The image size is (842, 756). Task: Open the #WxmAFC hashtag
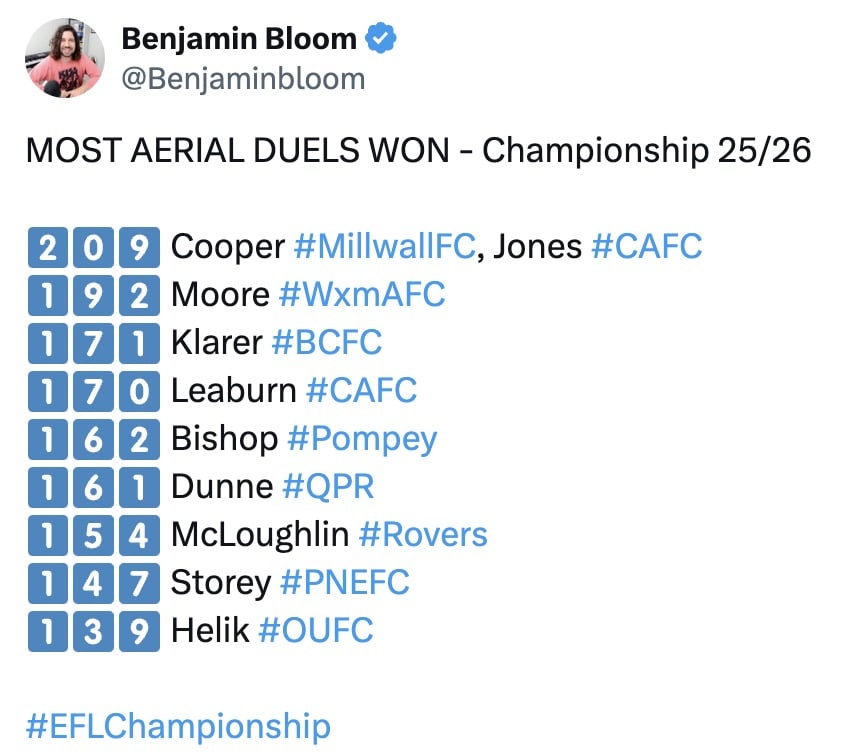tap(361, 294)
